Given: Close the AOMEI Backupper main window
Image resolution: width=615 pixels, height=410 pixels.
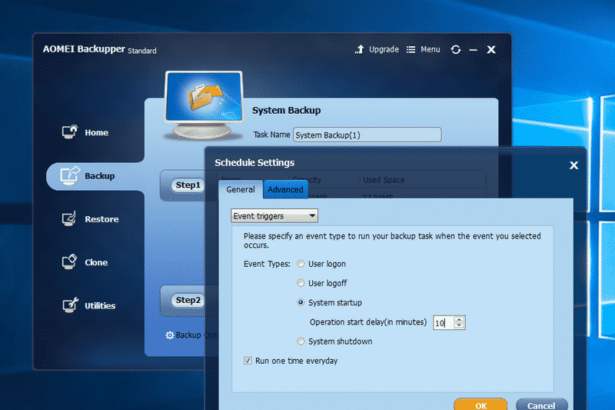Looking at the screenshot, I should [x=491, y=50].
